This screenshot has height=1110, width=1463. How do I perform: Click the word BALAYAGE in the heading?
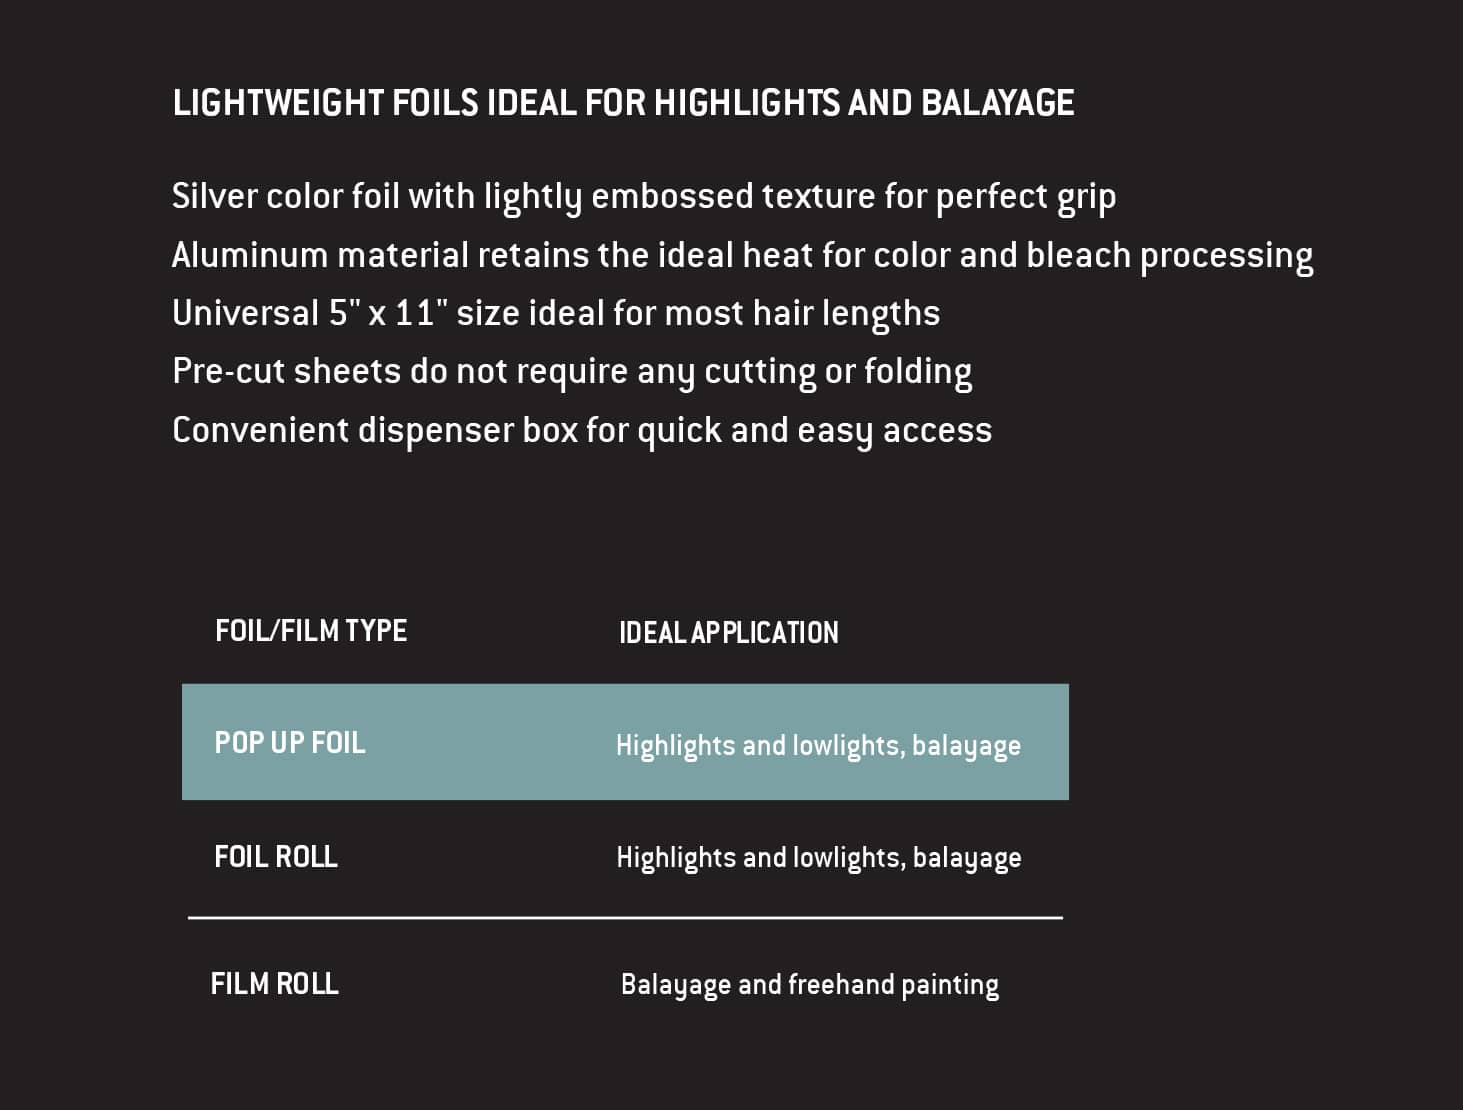tap(997, 103)
